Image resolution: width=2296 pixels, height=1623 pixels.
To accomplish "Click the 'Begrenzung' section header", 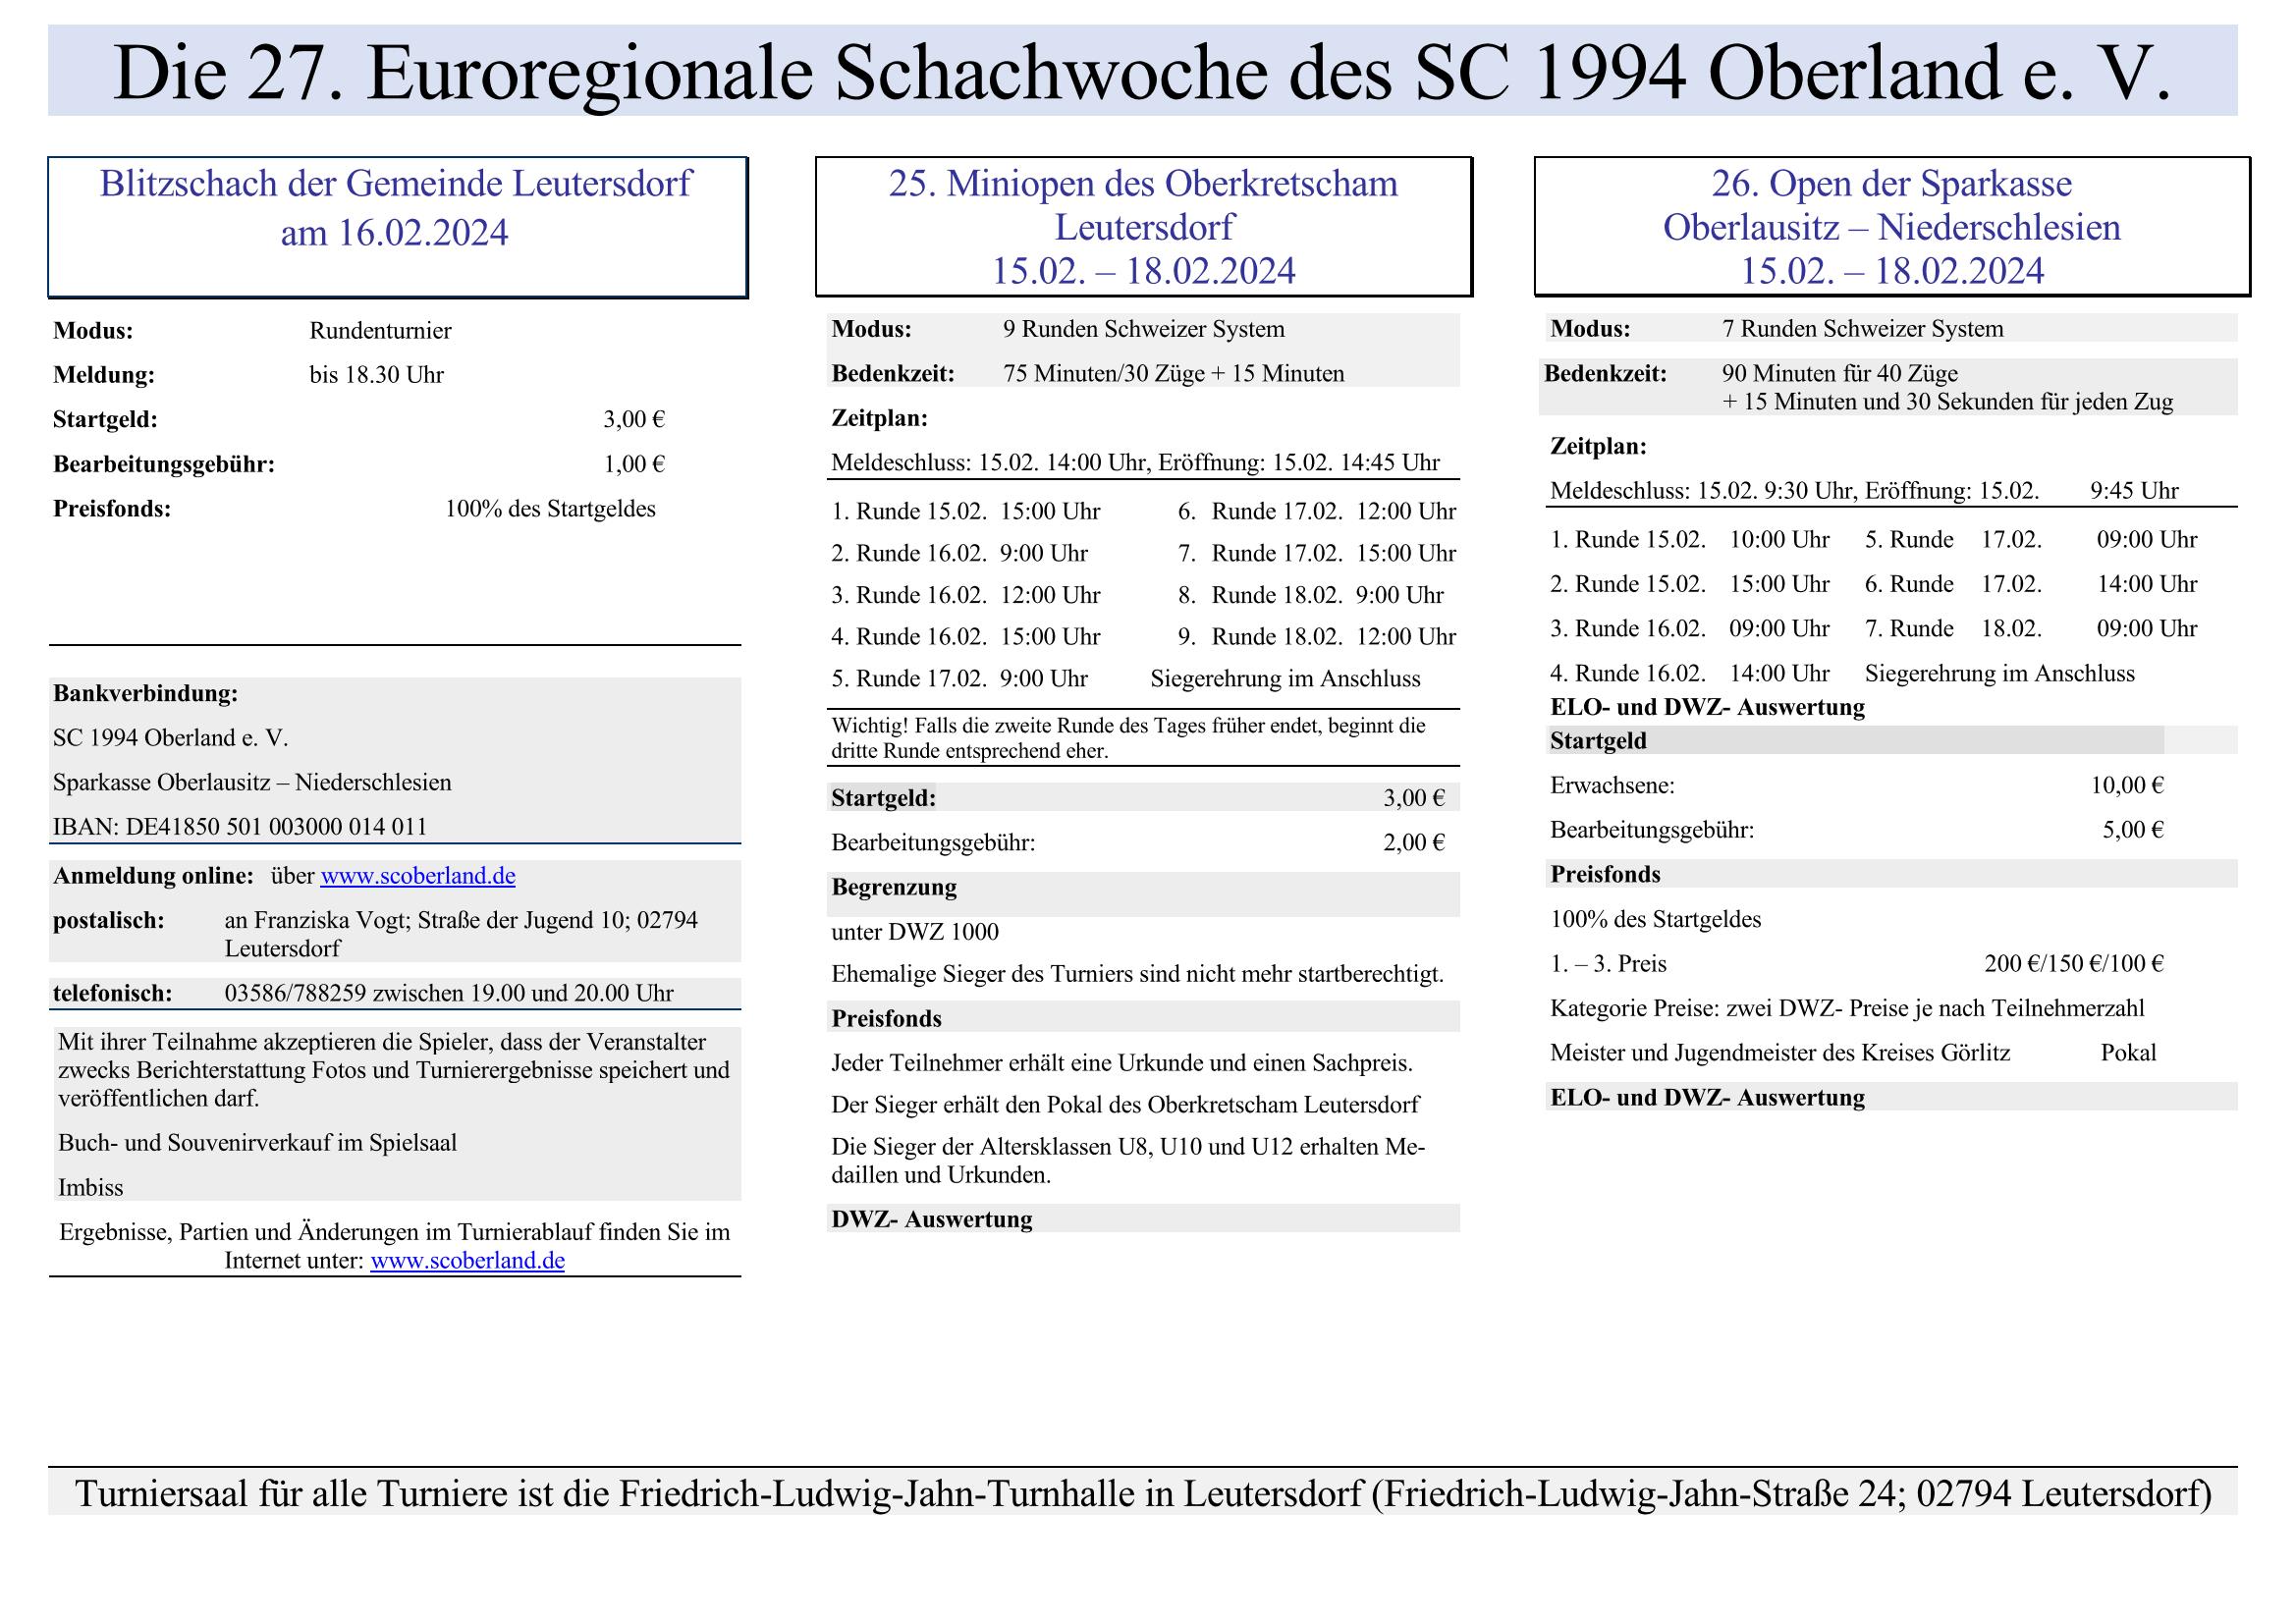I will (x=894, y=887).
